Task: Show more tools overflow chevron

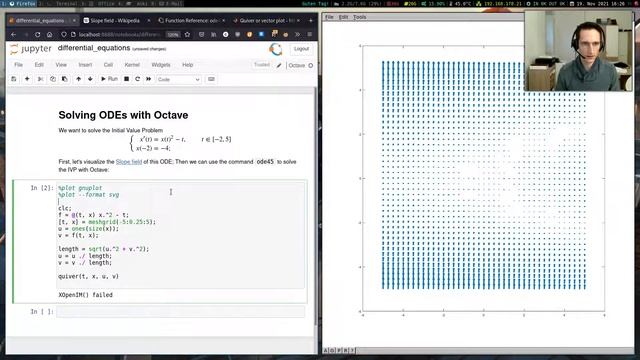Action: click(298, 35)
